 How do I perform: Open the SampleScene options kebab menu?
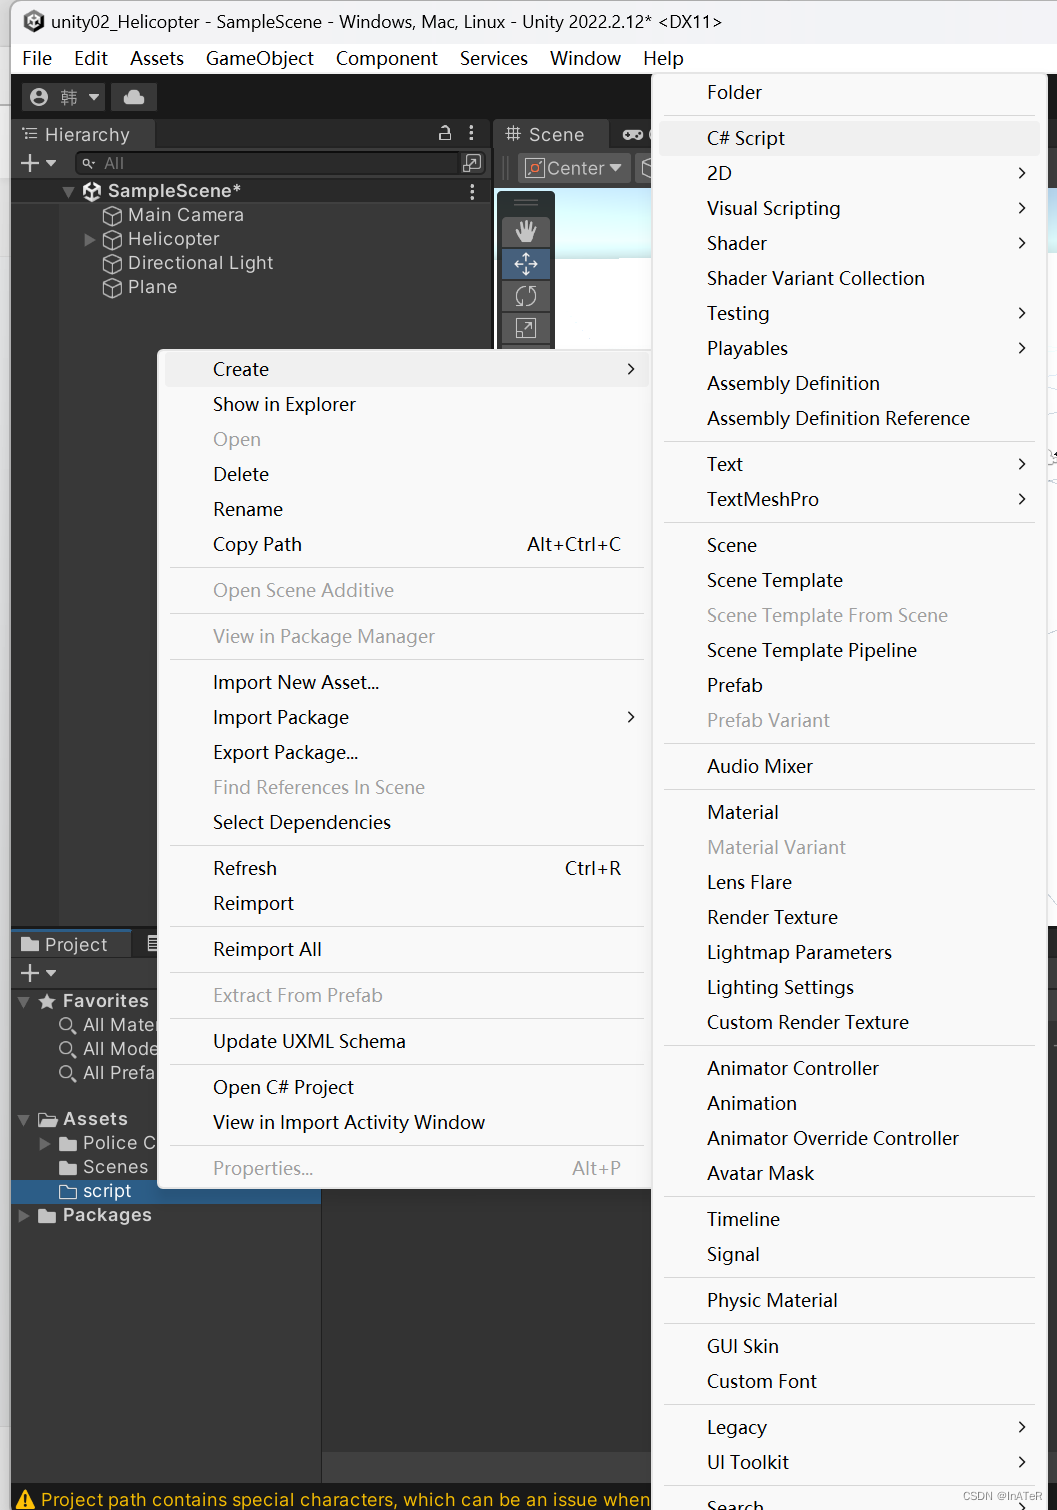[x=472, y=191]
